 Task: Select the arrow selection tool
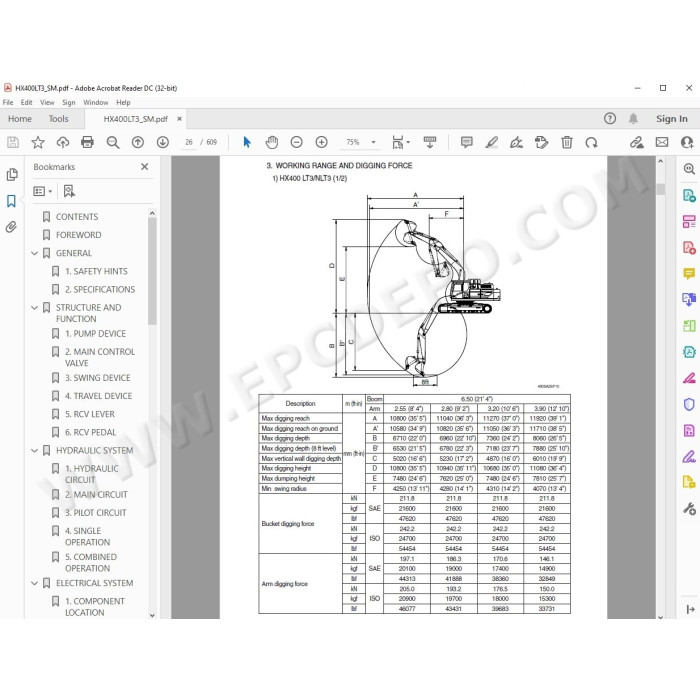coord(247,142)
